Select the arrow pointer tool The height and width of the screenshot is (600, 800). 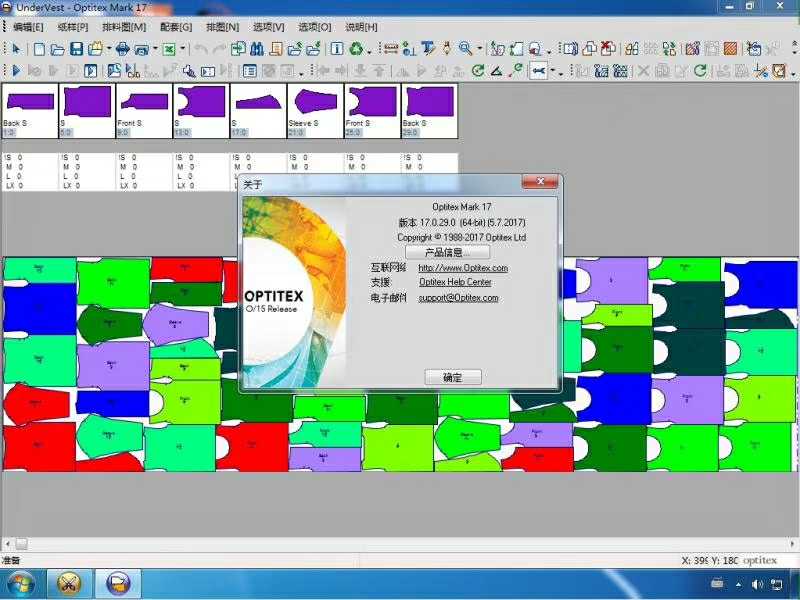16,49
